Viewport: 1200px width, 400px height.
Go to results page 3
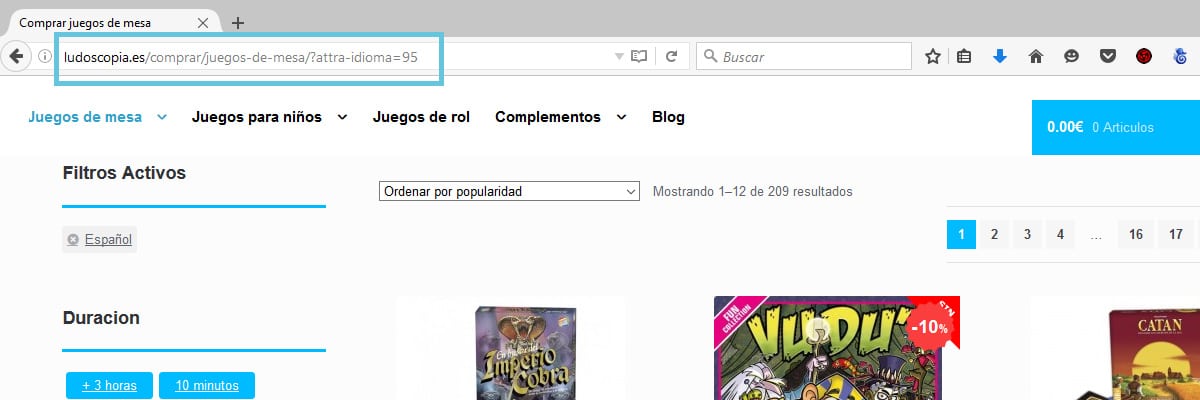point(1027,235)
